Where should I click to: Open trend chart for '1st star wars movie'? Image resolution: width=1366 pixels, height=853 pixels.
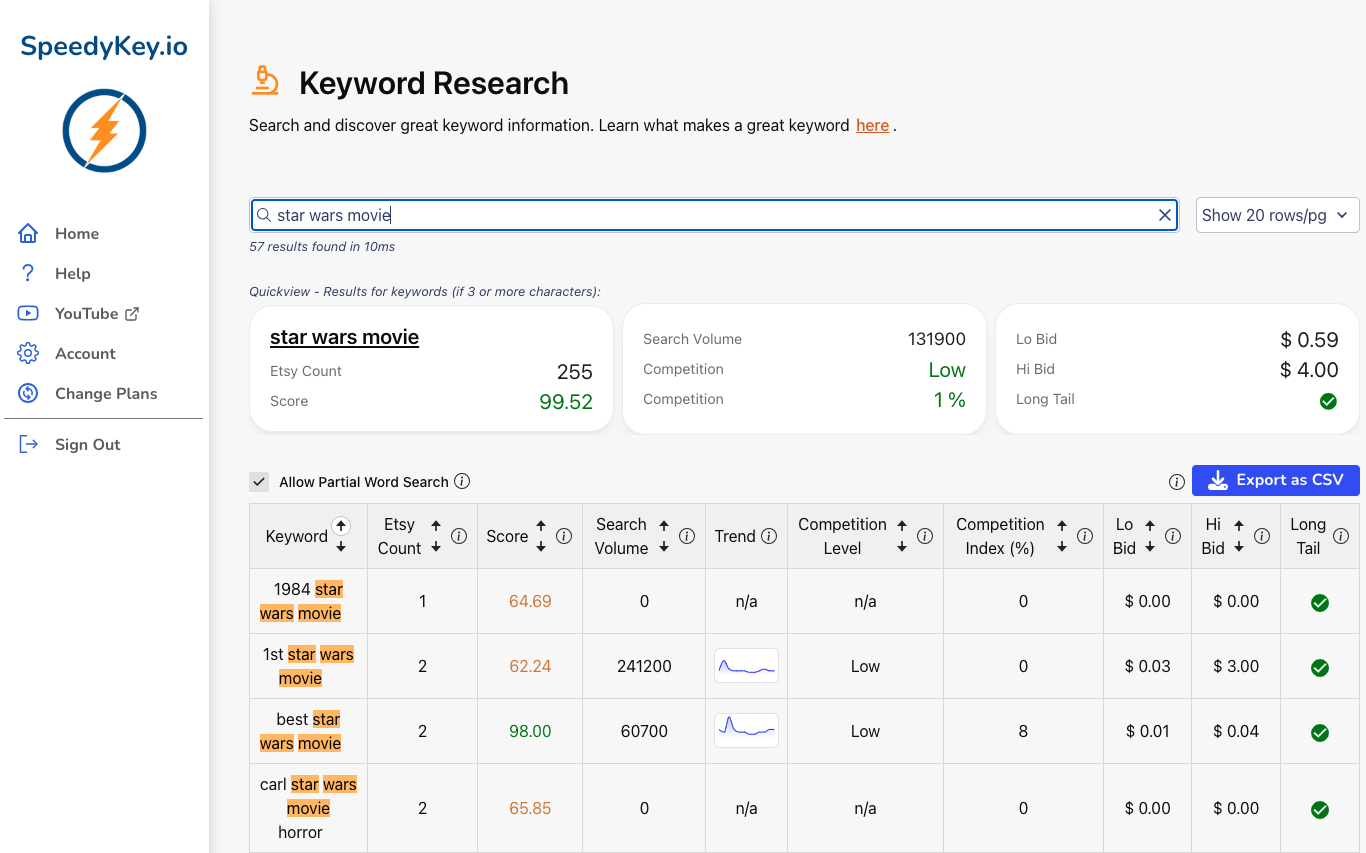point(746,666)
